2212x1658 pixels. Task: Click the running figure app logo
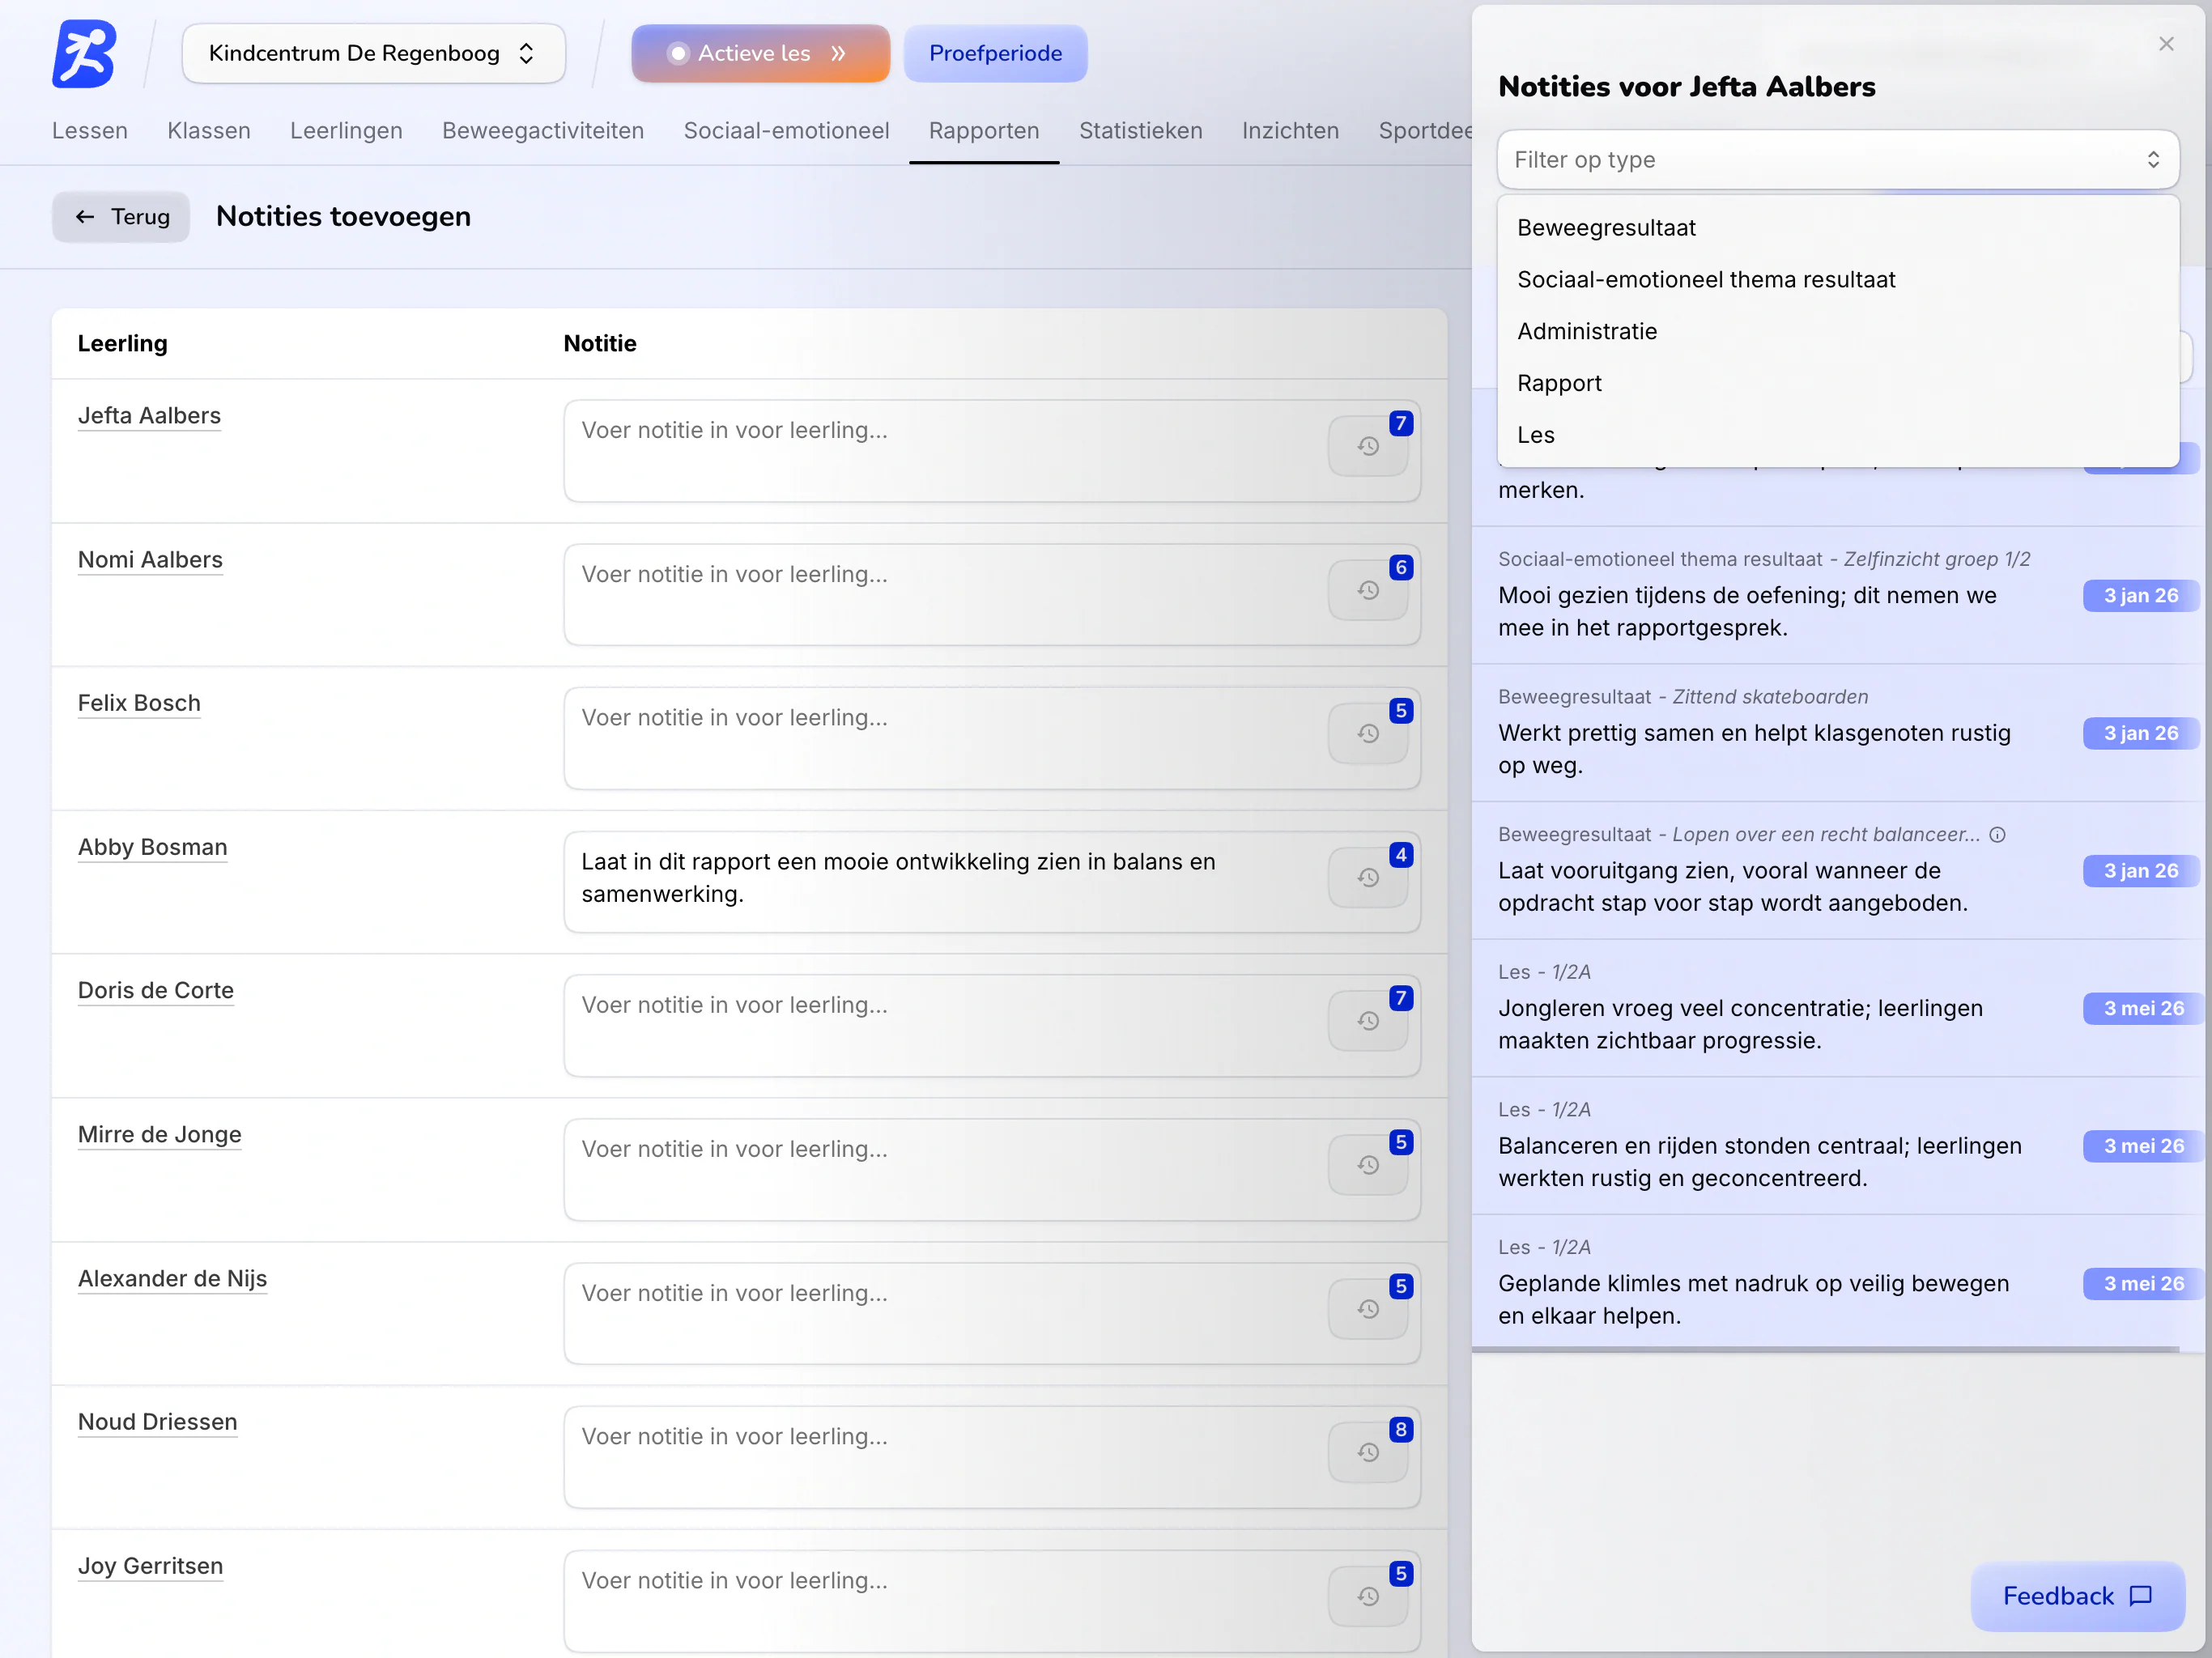(x=84, y=54)
